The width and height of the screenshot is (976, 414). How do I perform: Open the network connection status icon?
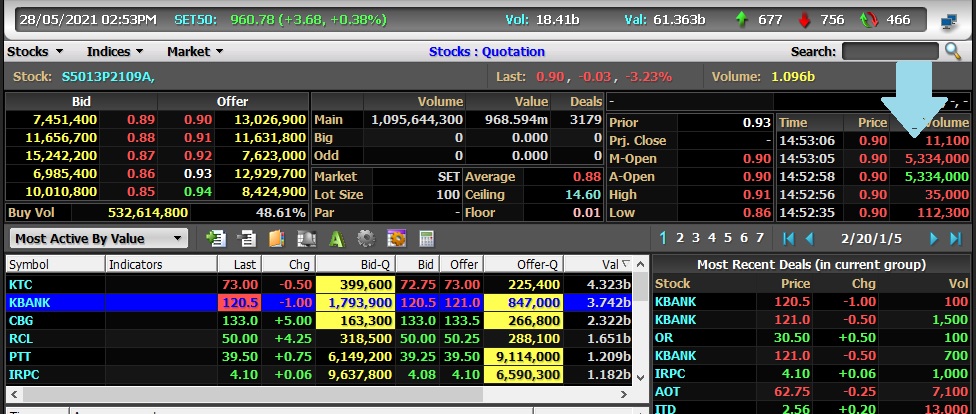(x=949, y=21)
